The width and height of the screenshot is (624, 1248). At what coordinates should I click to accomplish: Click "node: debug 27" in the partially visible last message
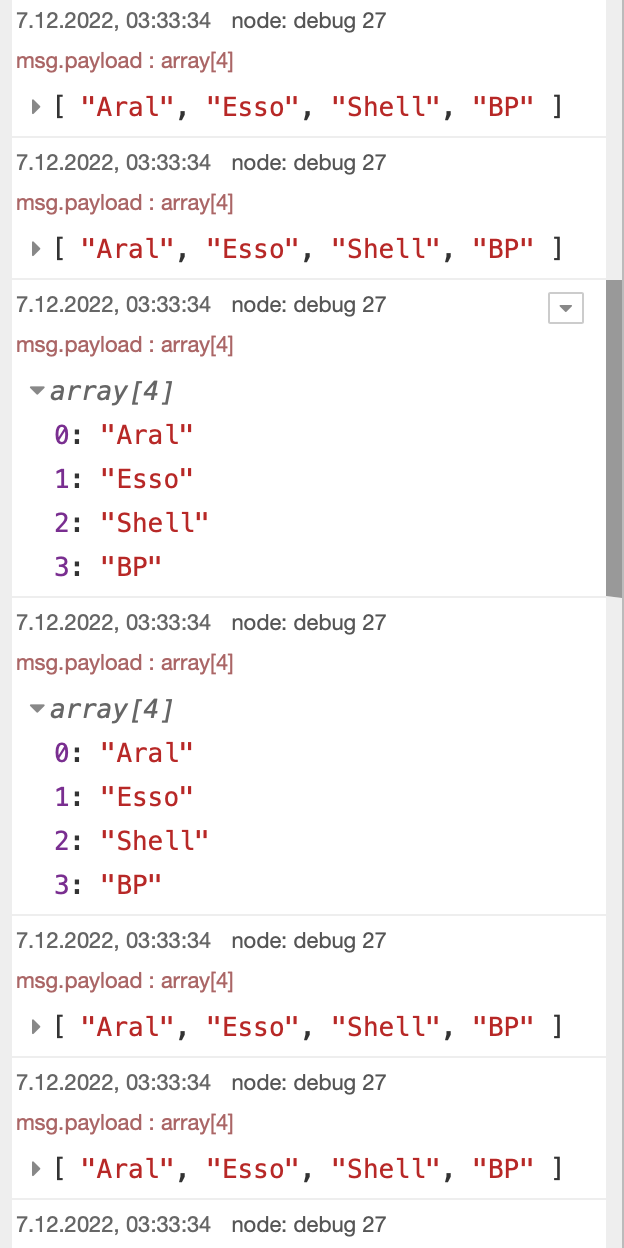pyautogui.click(x=308, y=1225)
